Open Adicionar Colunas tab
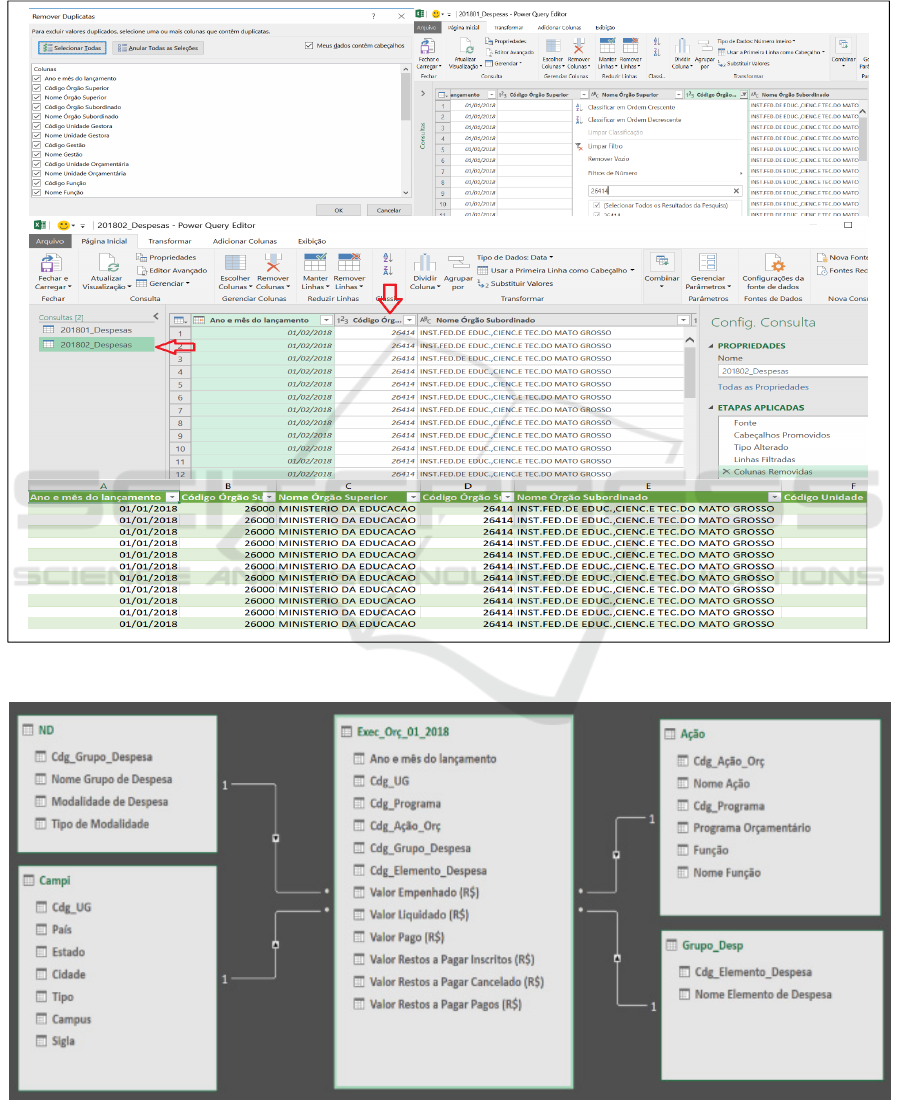Screen dimensions: 901x1100 [x=245, y=241]
